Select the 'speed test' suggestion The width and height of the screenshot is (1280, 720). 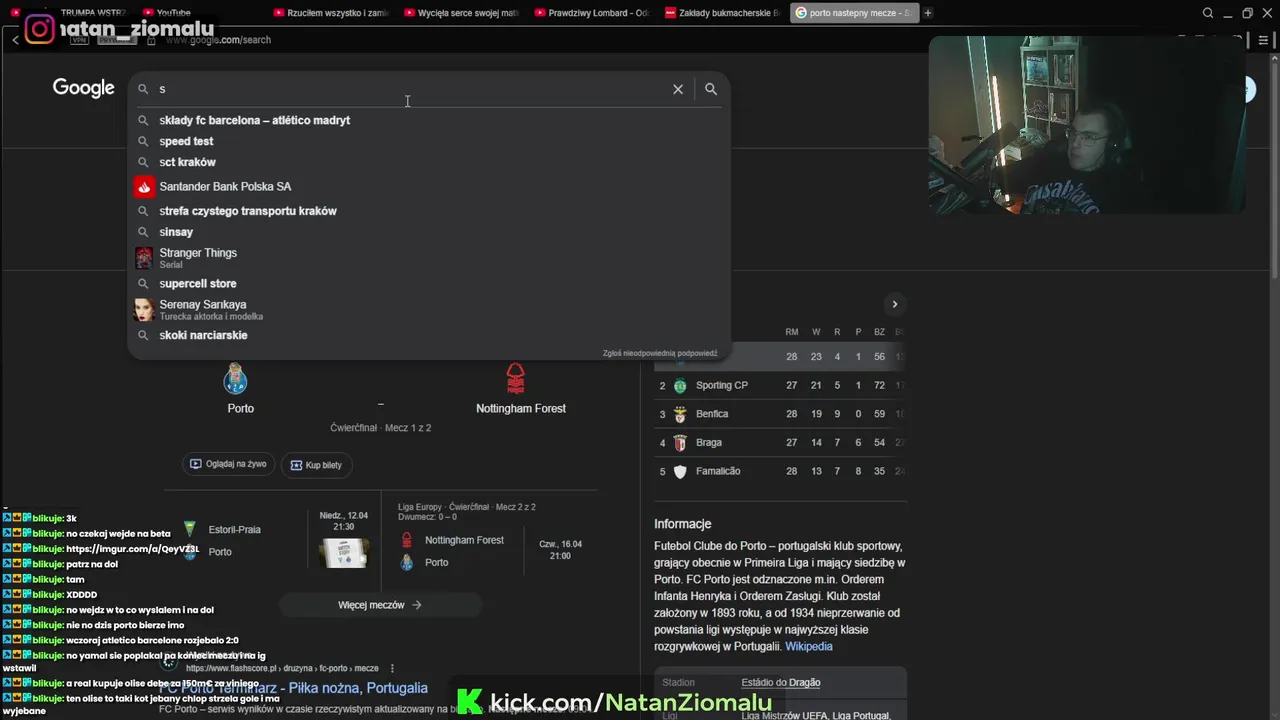(430, 141)
